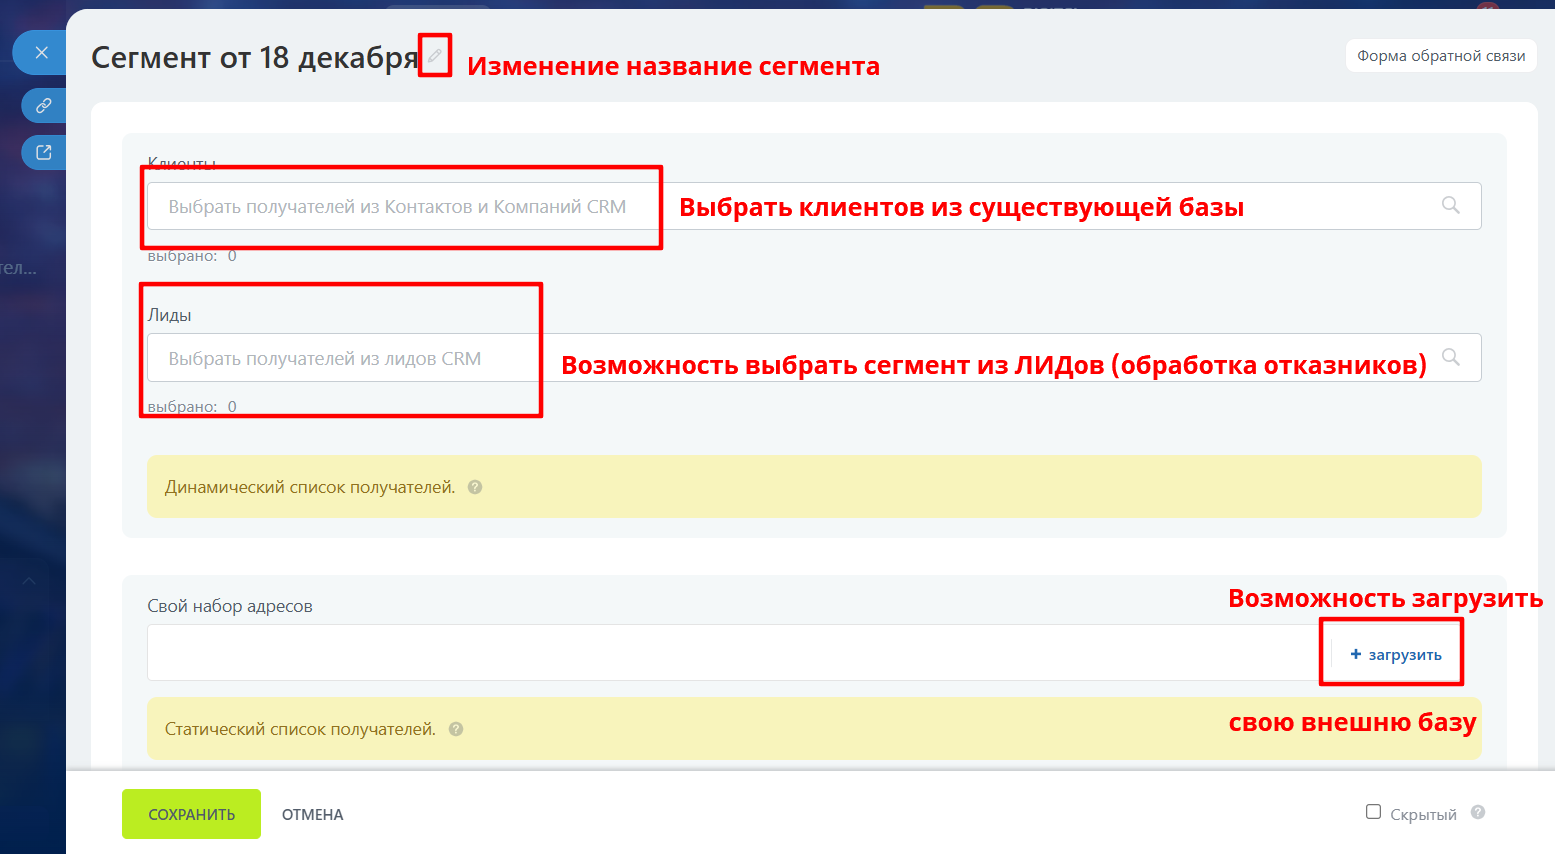The height and width of the screenshot is (854, 1555).
Task: Close the slider panel with X button
Action: pos(41,52)
